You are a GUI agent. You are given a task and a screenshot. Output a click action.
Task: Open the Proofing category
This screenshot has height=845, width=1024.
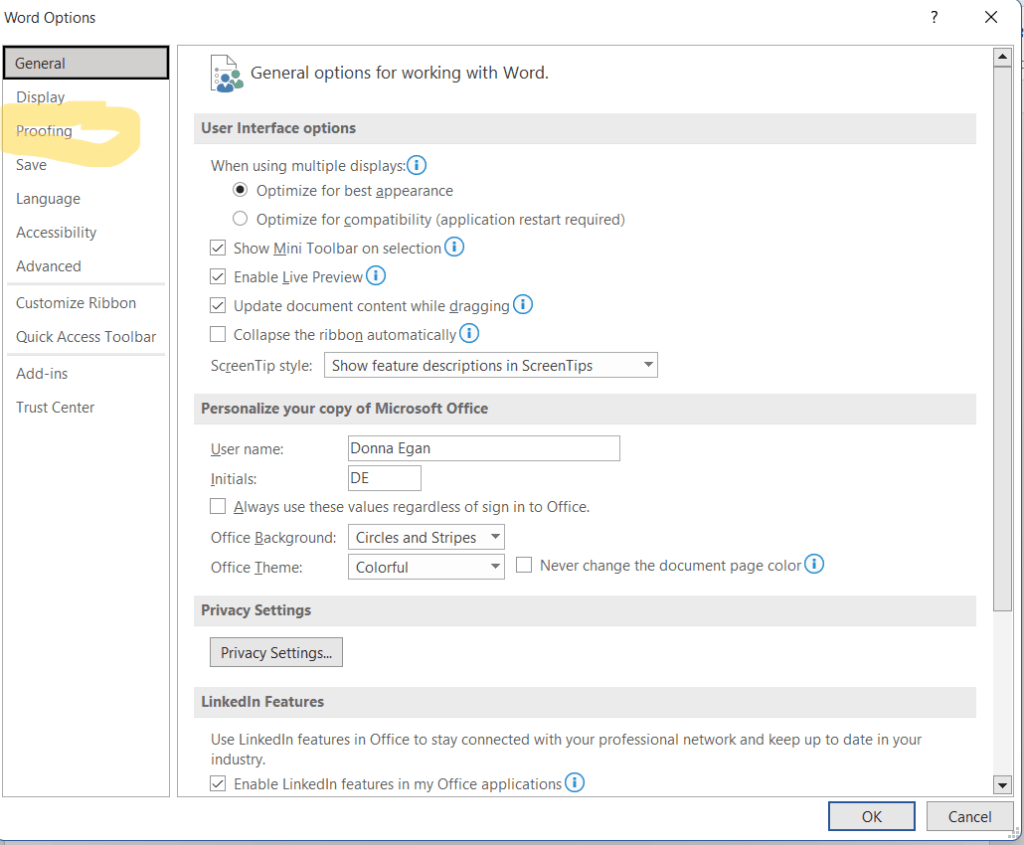click(x=44, y=131)
